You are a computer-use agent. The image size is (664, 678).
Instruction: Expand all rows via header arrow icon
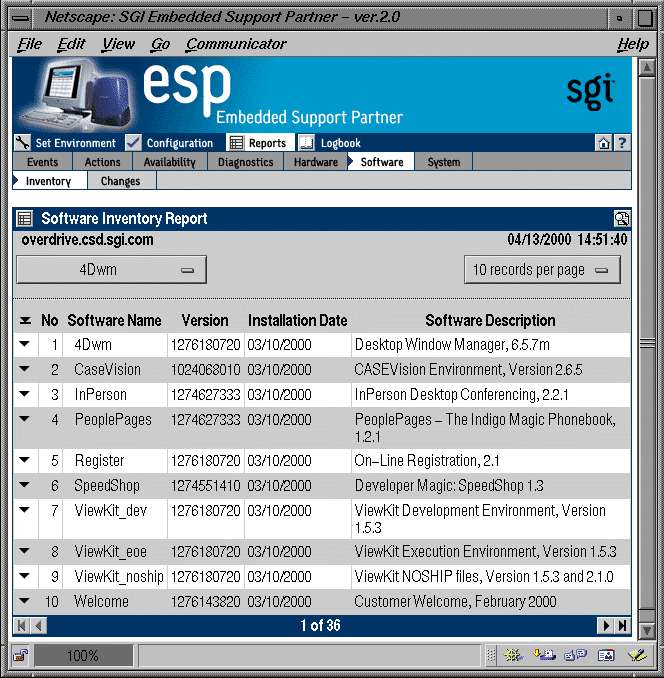26,320
